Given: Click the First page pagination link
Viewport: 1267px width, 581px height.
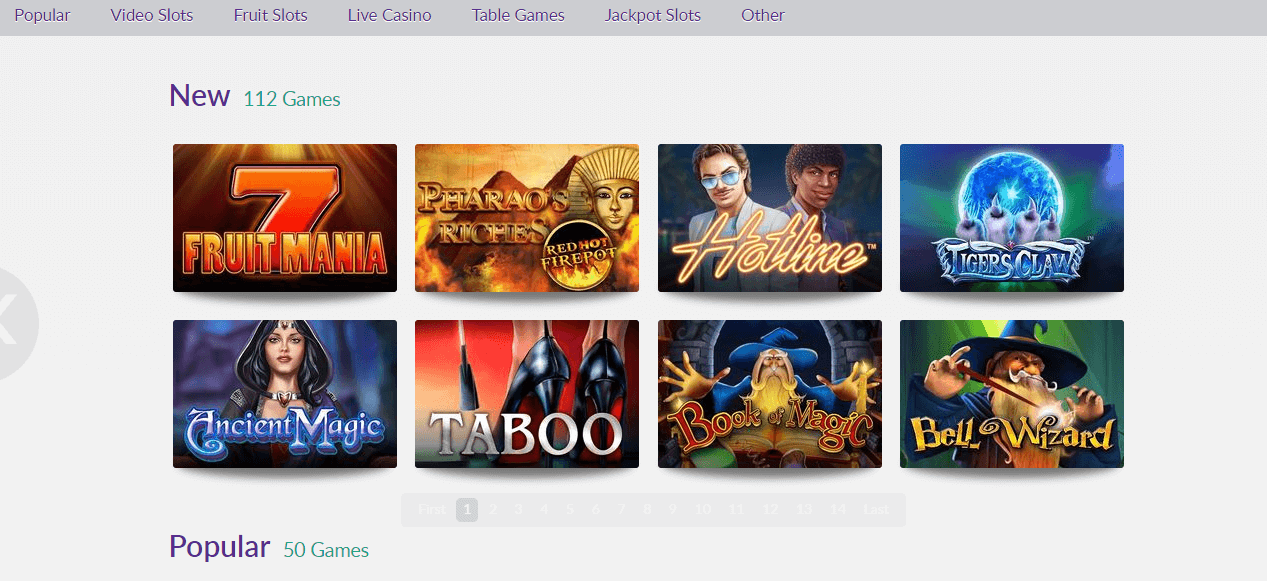Looking at the screenshot, I should coord(432,510).
